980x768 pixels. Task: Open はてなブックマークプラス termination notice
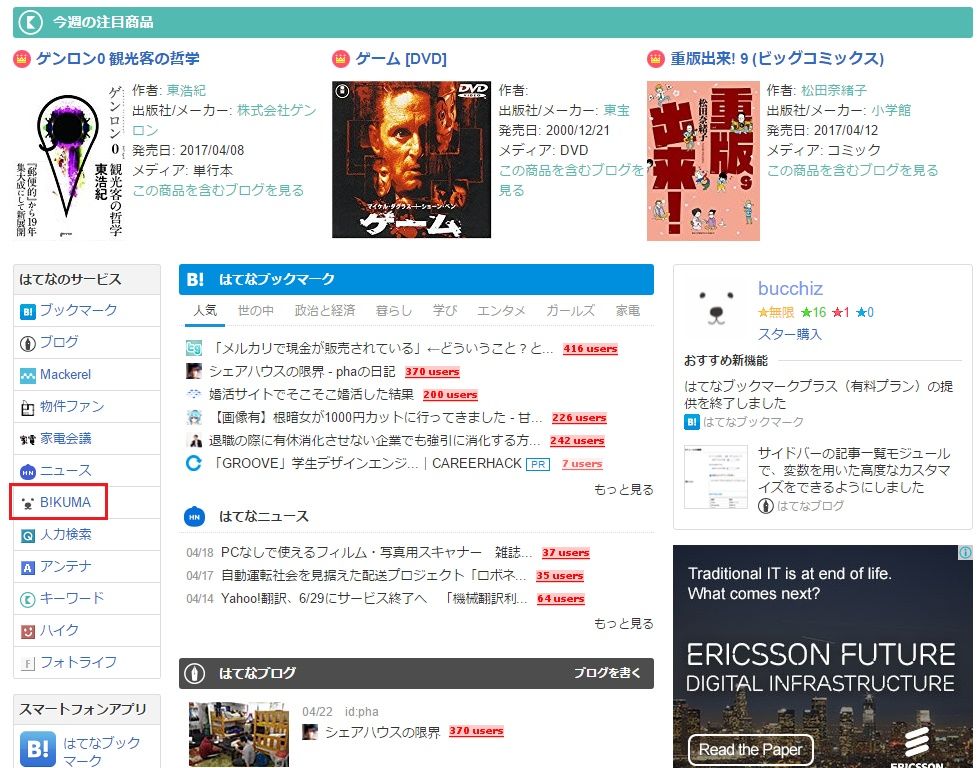[819, 394]
